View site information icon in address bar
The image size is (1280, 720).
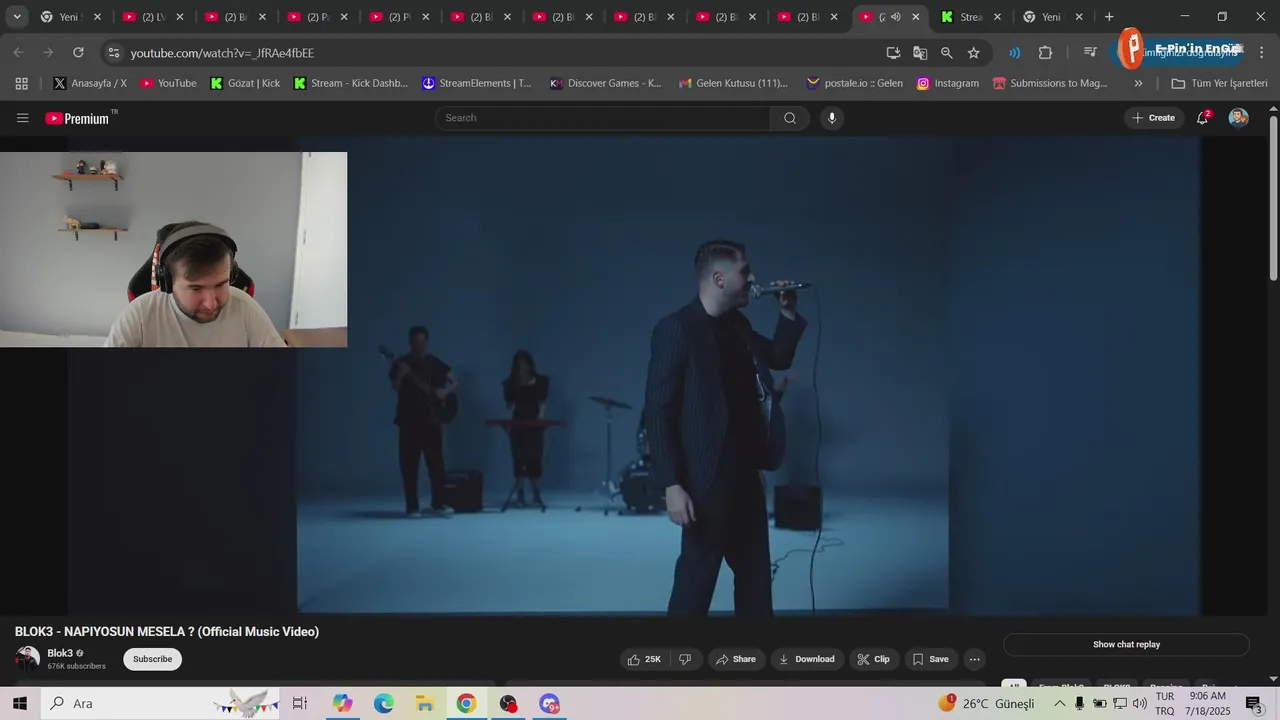click(114, 52)
